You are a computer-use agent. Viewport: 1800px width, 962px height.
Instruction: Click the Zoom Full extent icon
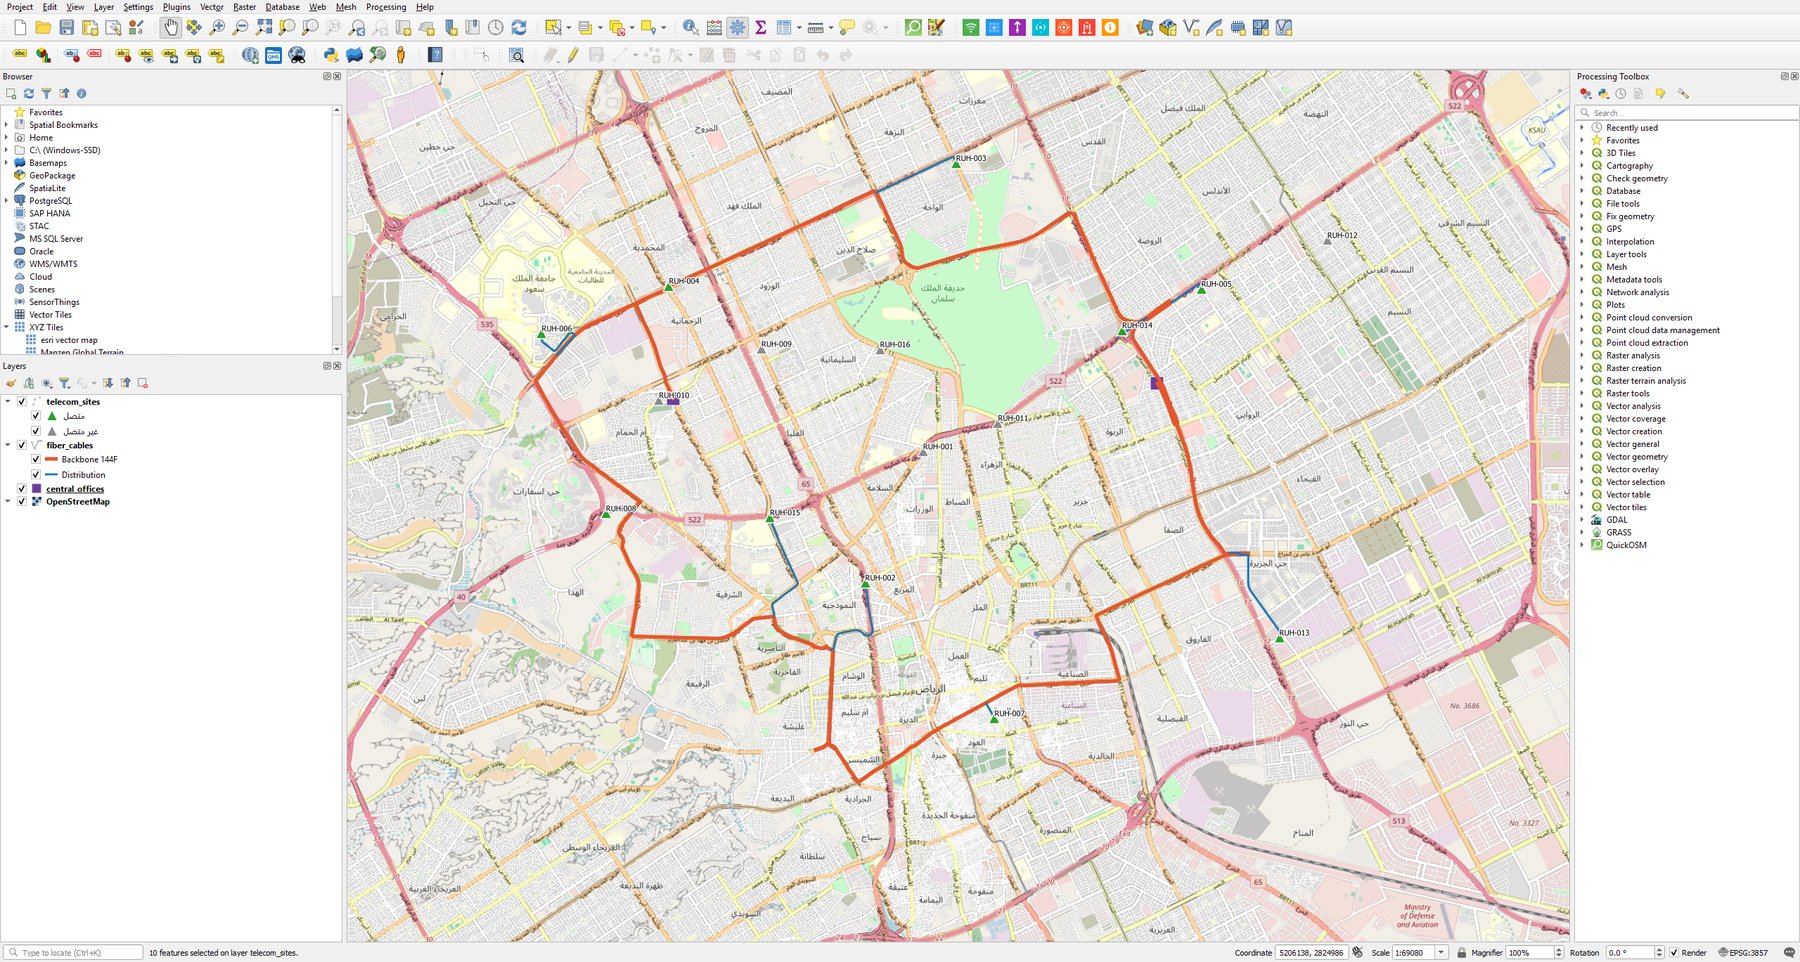coord(264,28)
